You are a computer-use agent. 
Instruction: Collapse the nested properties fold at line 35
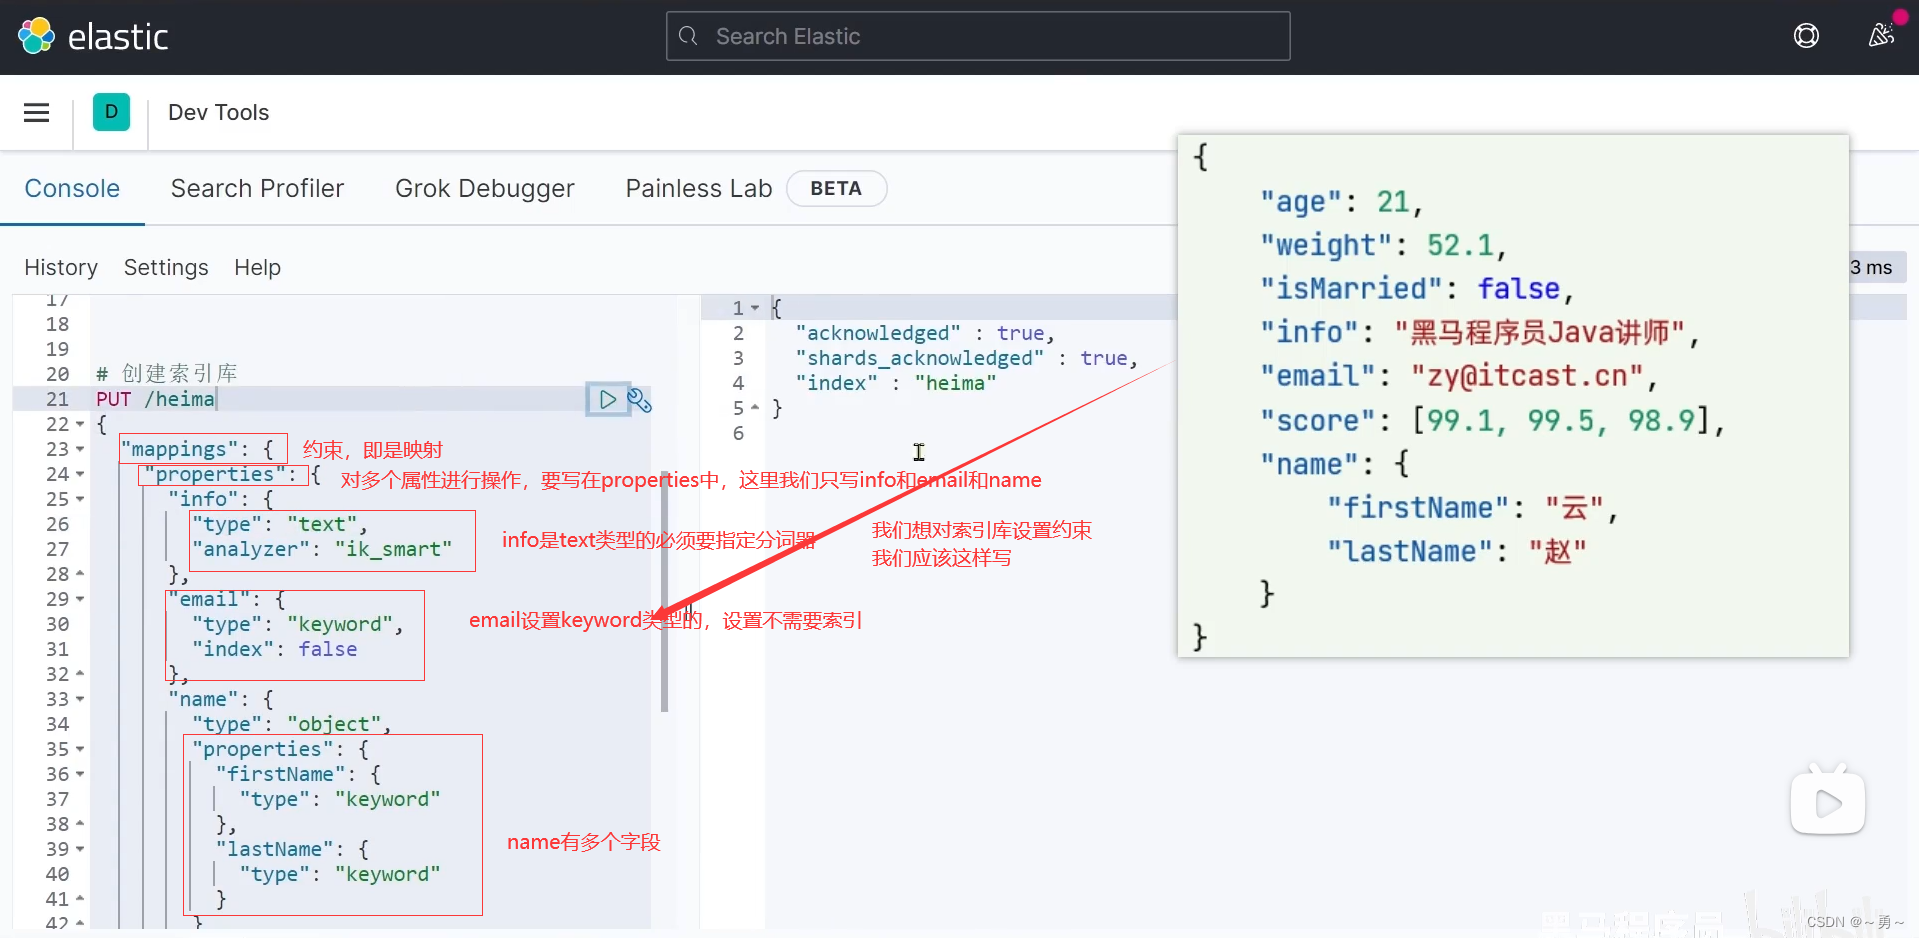tap(80, 750)
